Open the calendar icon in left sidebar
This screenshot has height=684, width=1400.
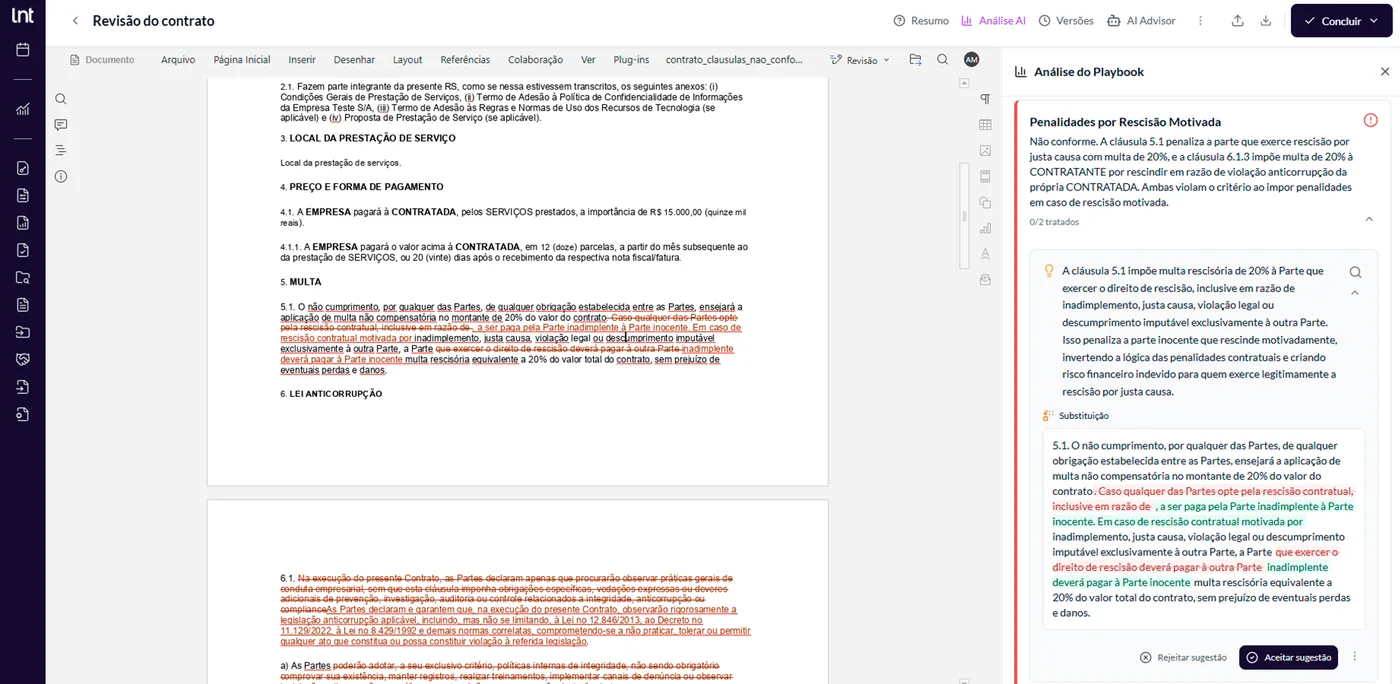(23, 50)
